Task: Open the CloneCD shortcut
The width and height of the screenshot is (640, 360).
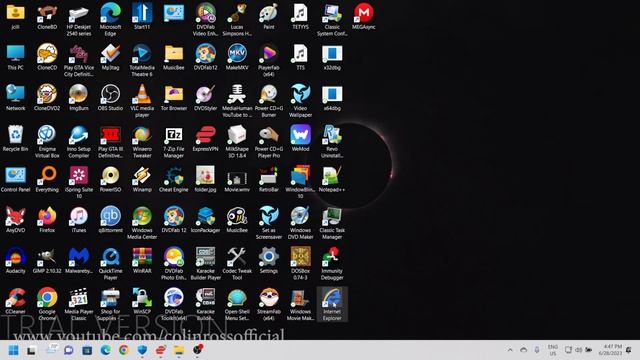Action: (x=47, y=58)
